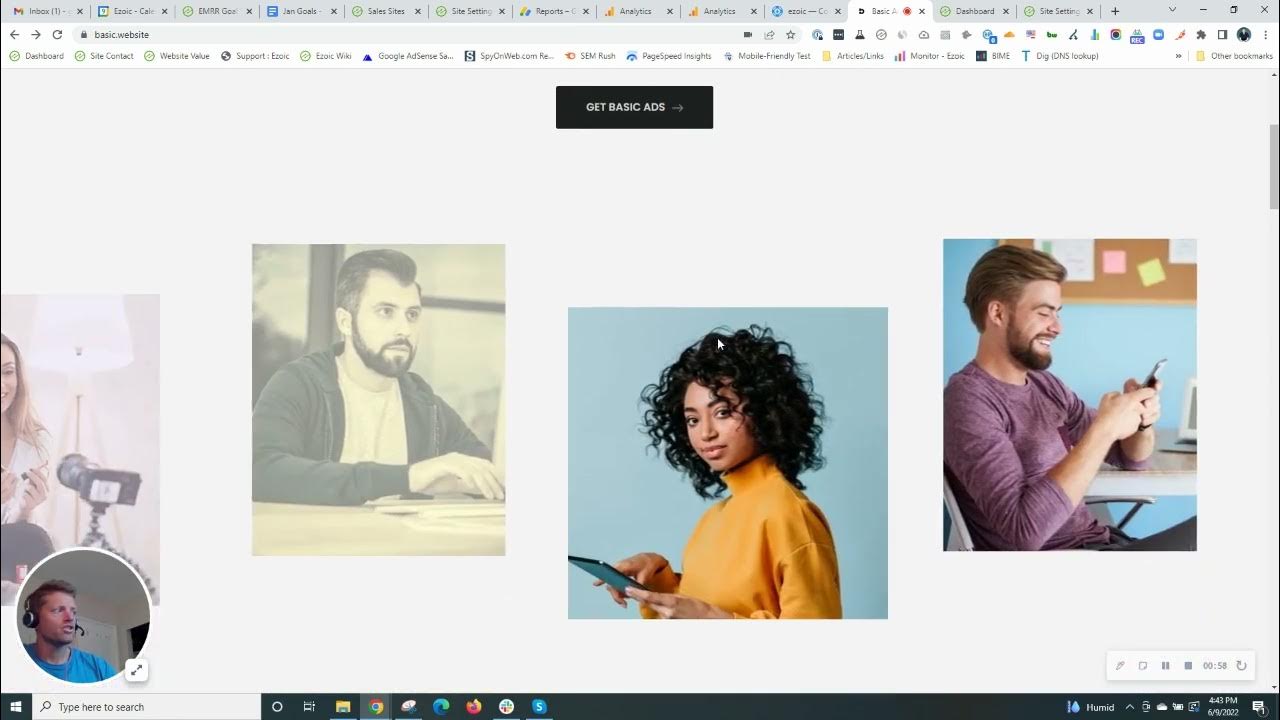
Task: Switch to the Sales Sites tab
Action: coord(385,11)
